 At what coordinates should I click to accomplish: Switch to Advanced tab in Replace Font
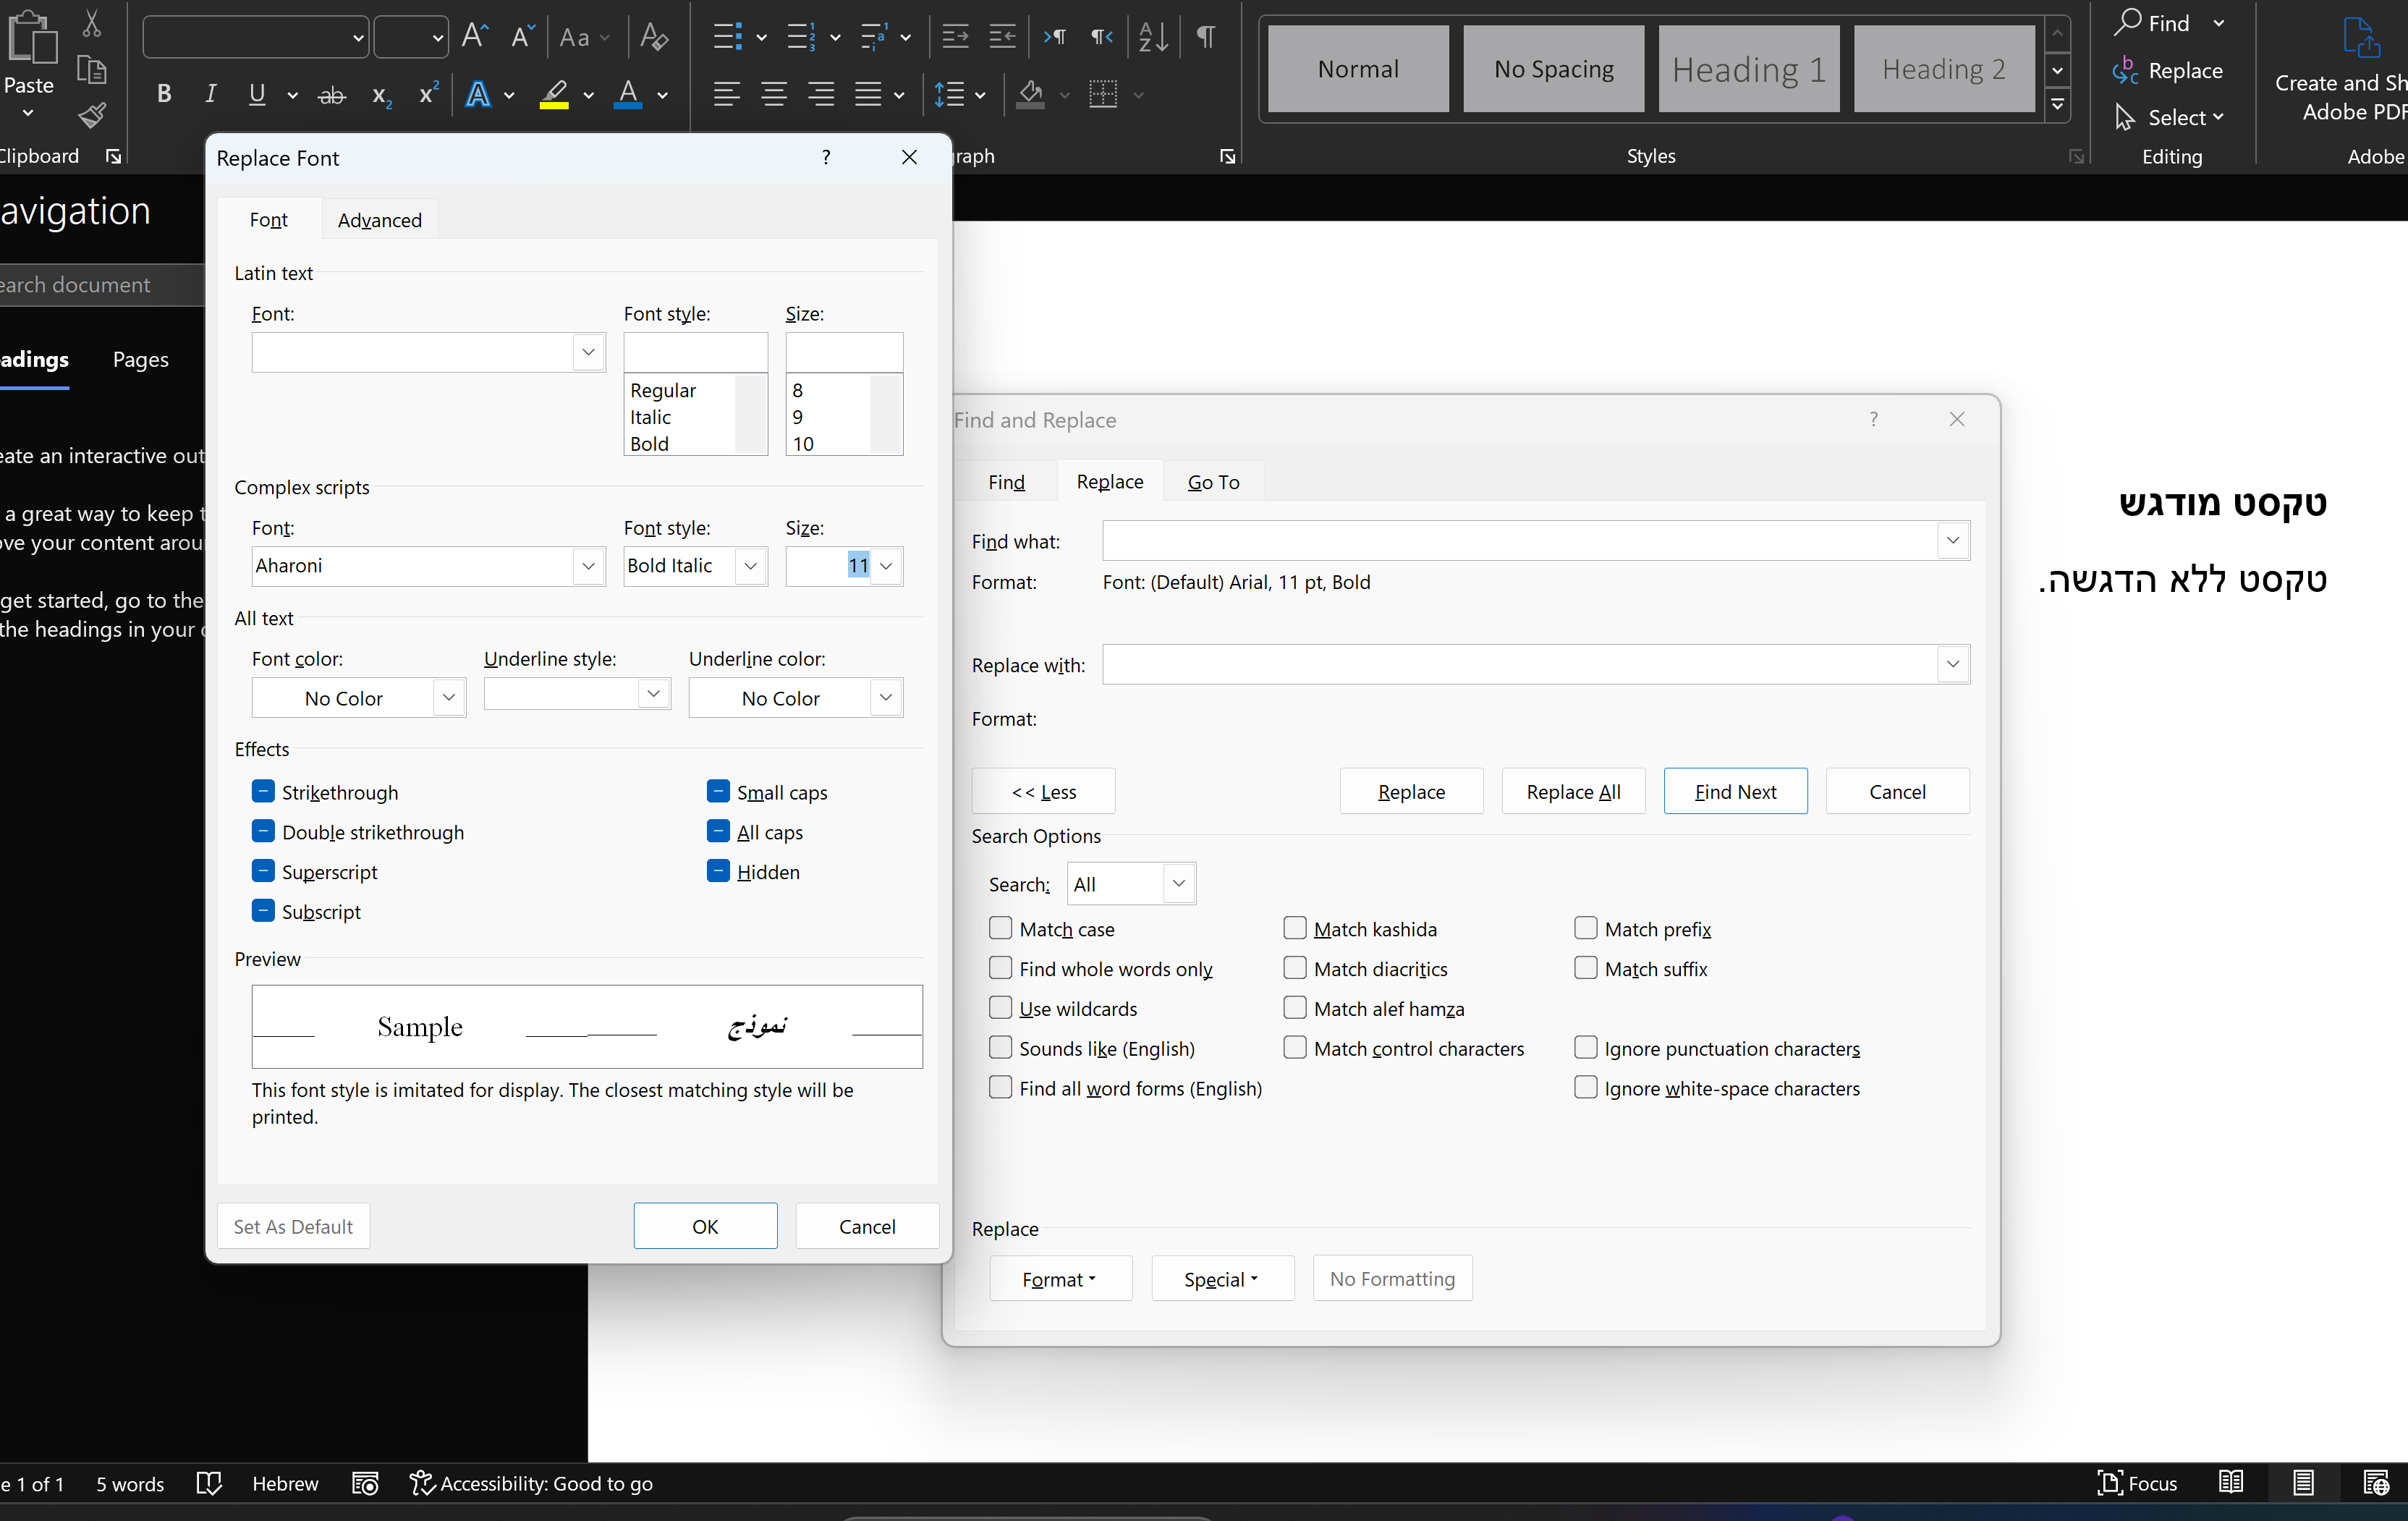tap(379, 220)
